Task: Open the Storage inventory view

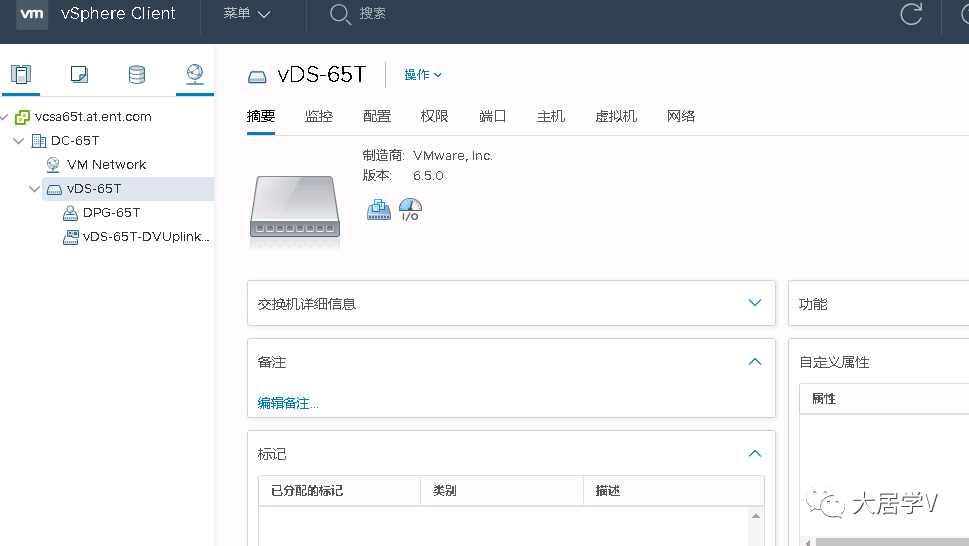Action: (137, 75)
